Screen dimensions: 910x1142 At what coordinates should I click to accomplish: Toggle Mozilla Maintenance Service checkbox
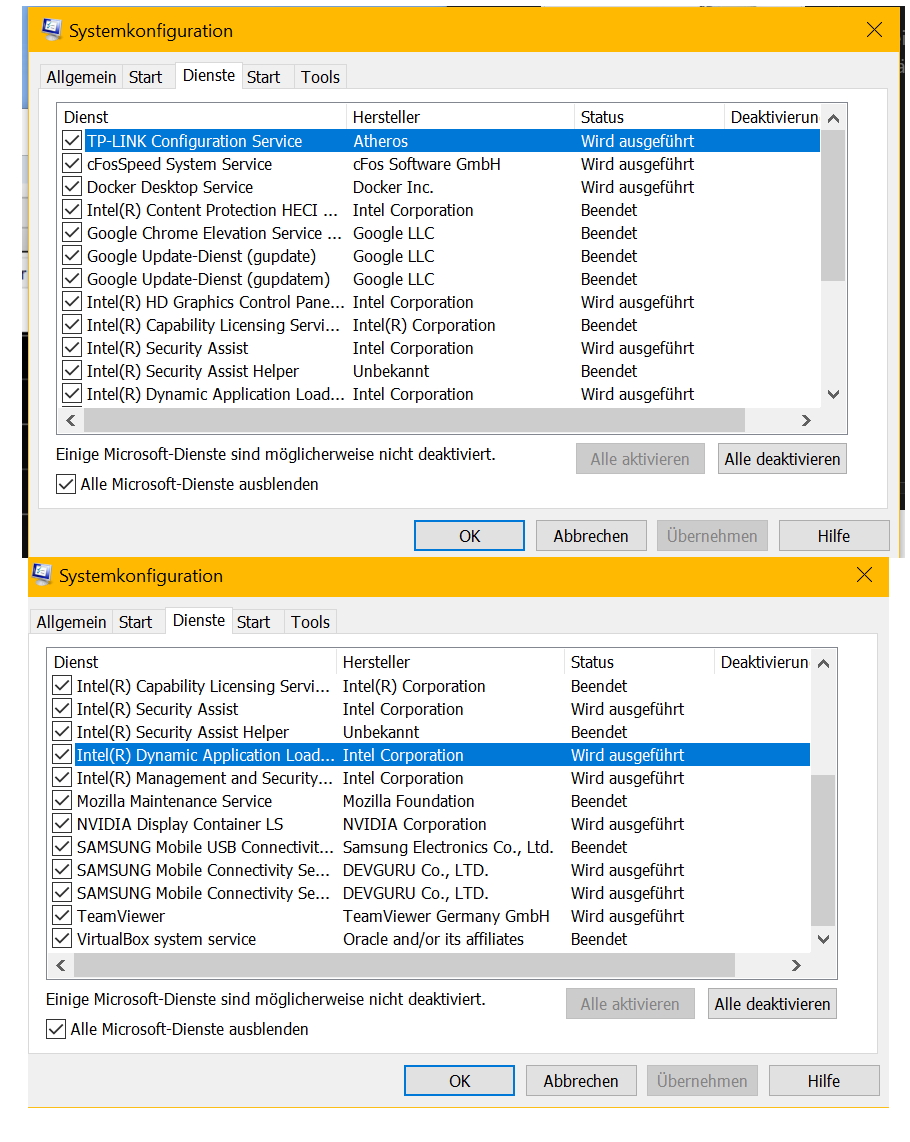tap(62, 801)
